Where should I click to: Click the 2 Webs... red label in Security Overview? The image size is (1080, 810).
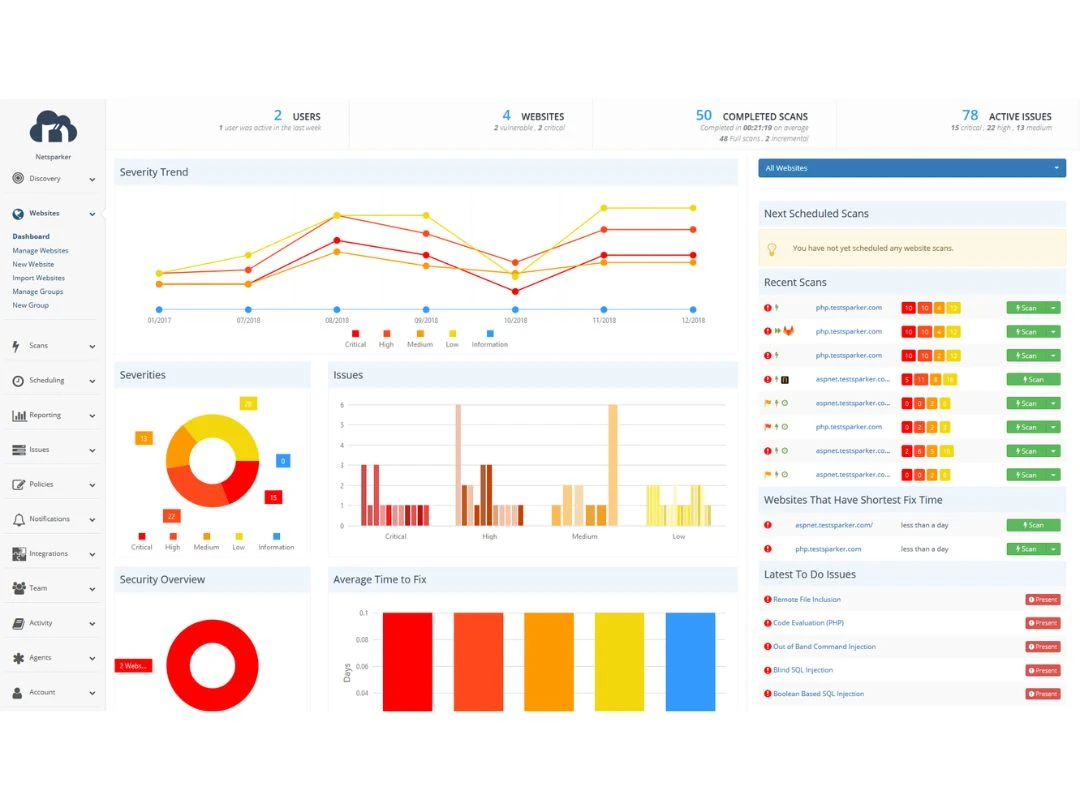point(133,666)
